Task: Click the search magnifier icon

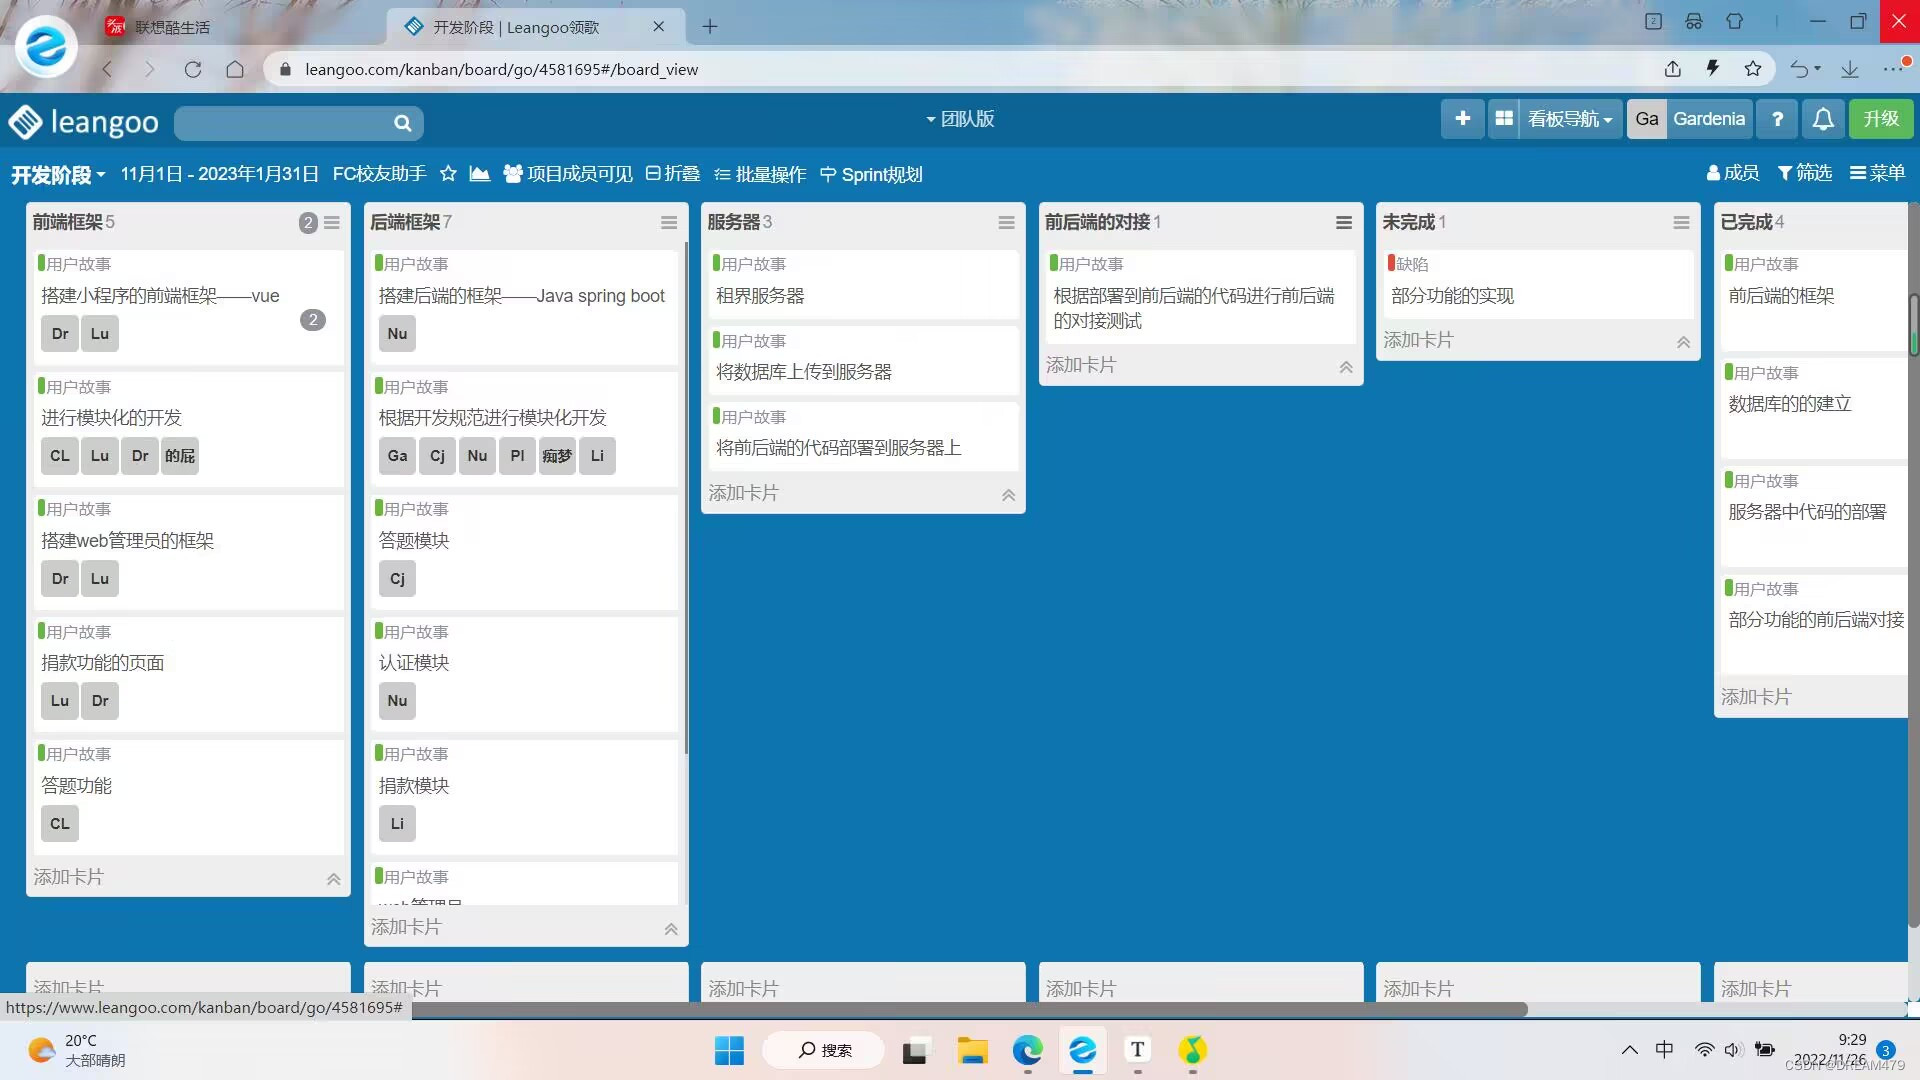Action: (x=403, y=123)
